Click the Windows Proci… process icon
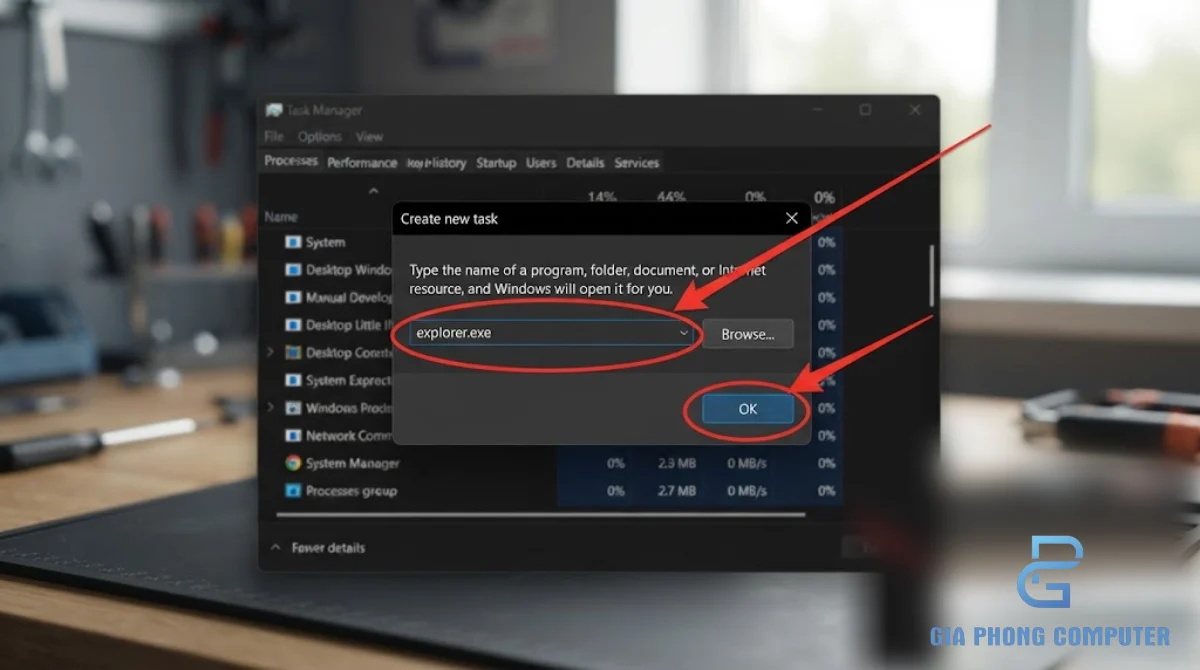This screenshot has height=670, width=1200. (293, 408)
